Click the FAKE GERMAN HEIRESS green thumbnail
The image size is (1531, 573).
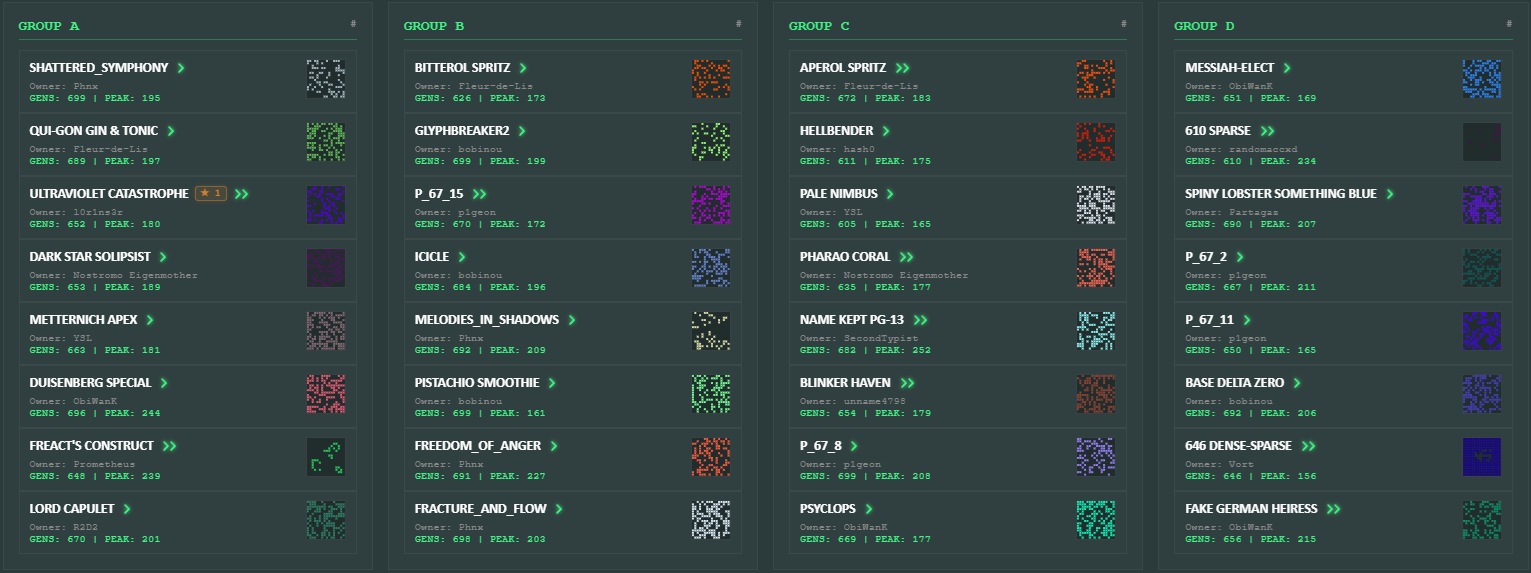(x=1481, y=520)
